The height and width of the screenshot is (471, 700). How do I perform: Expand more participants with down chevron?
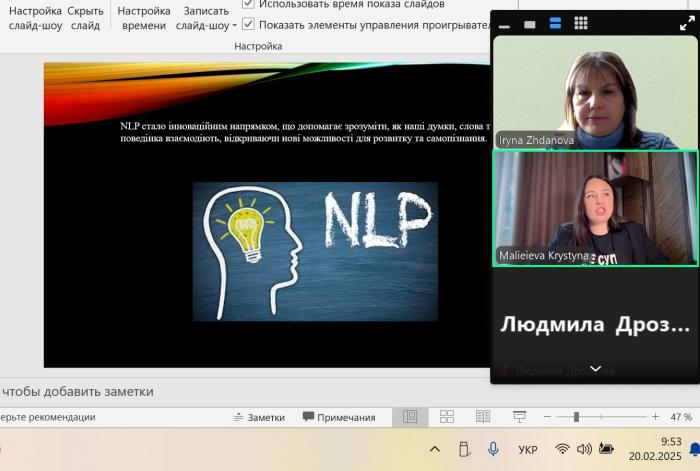(x=595, y=369)
